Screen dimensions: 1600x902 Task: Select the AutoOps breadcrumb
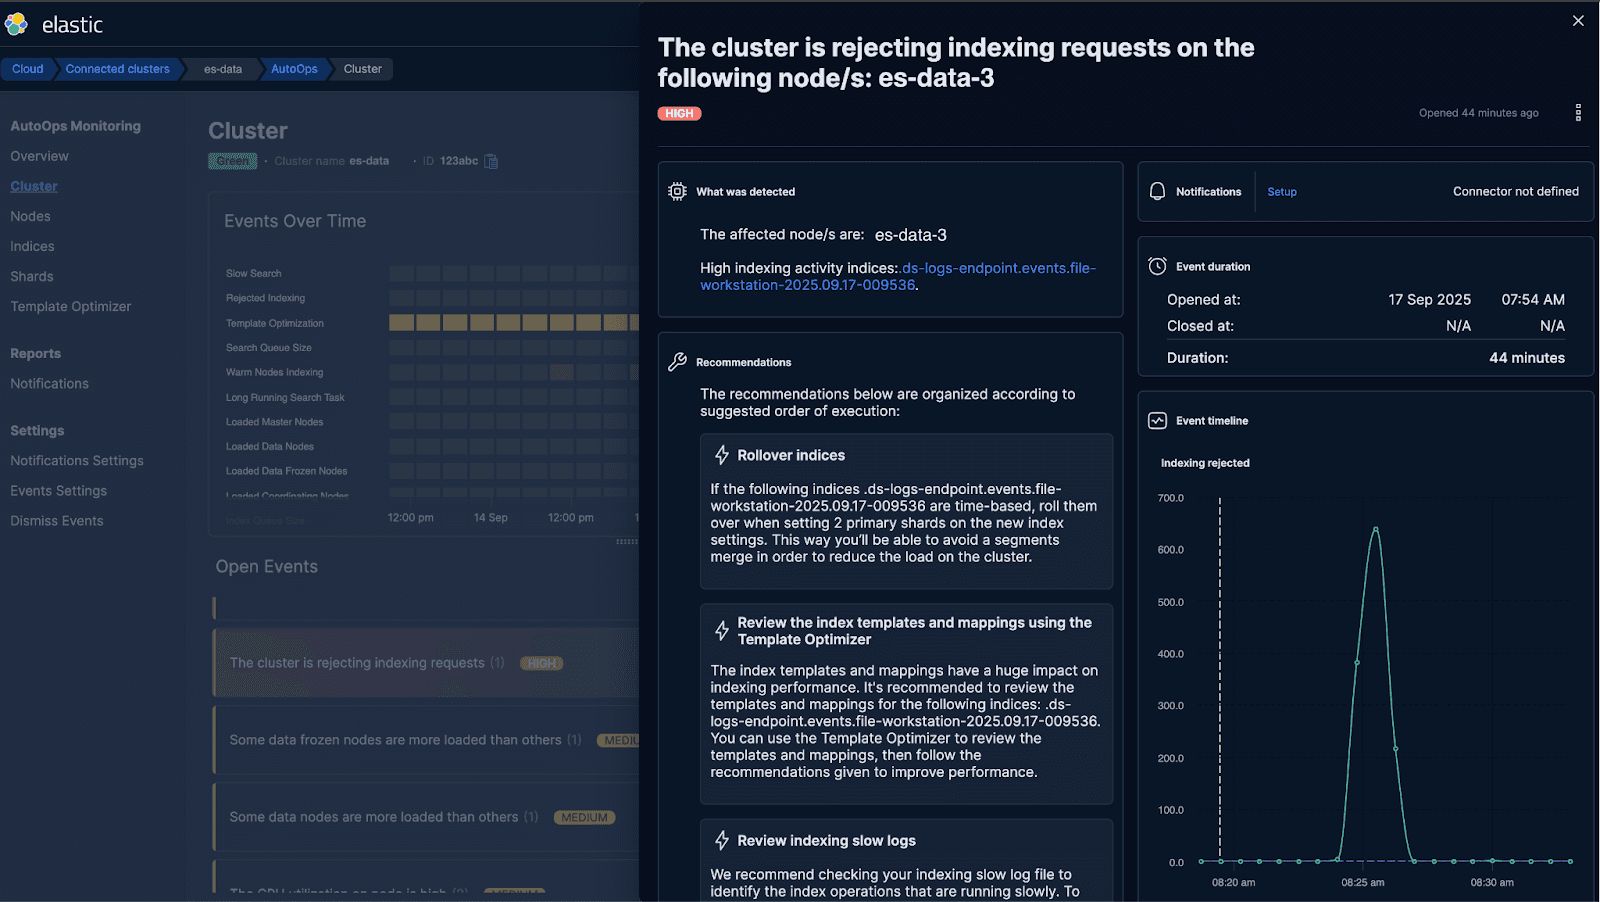click(x=294, y=69)
